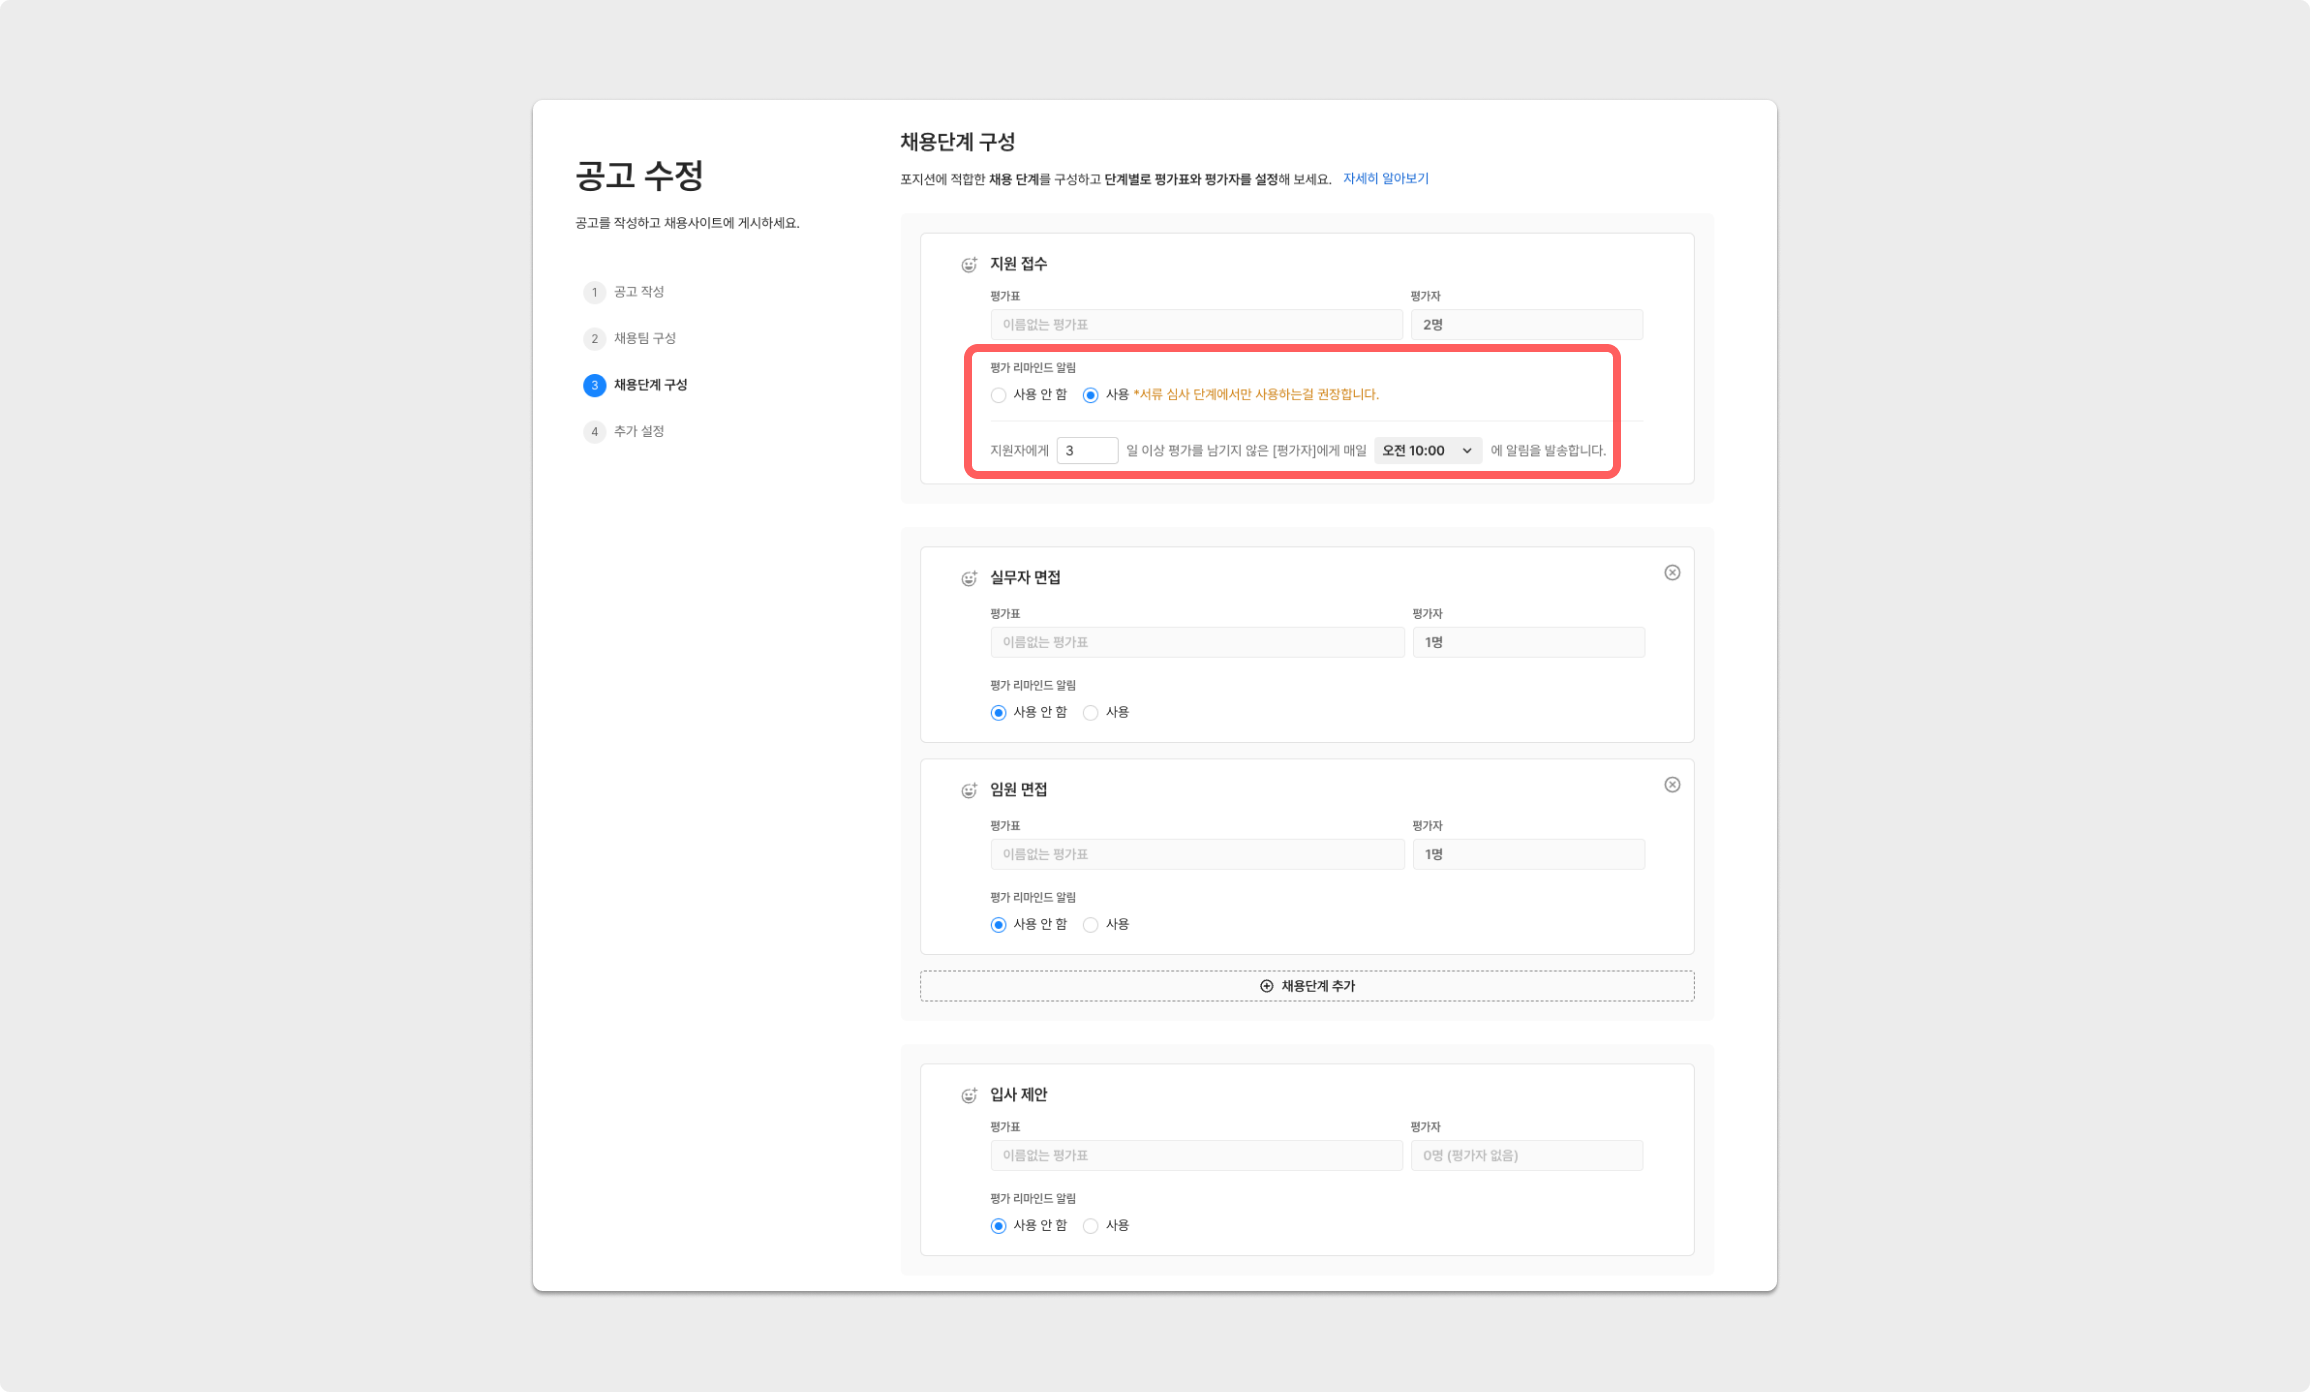
Task: Open the 오전 10:00 time dropdown
Action: click(x=1427, y=451)
